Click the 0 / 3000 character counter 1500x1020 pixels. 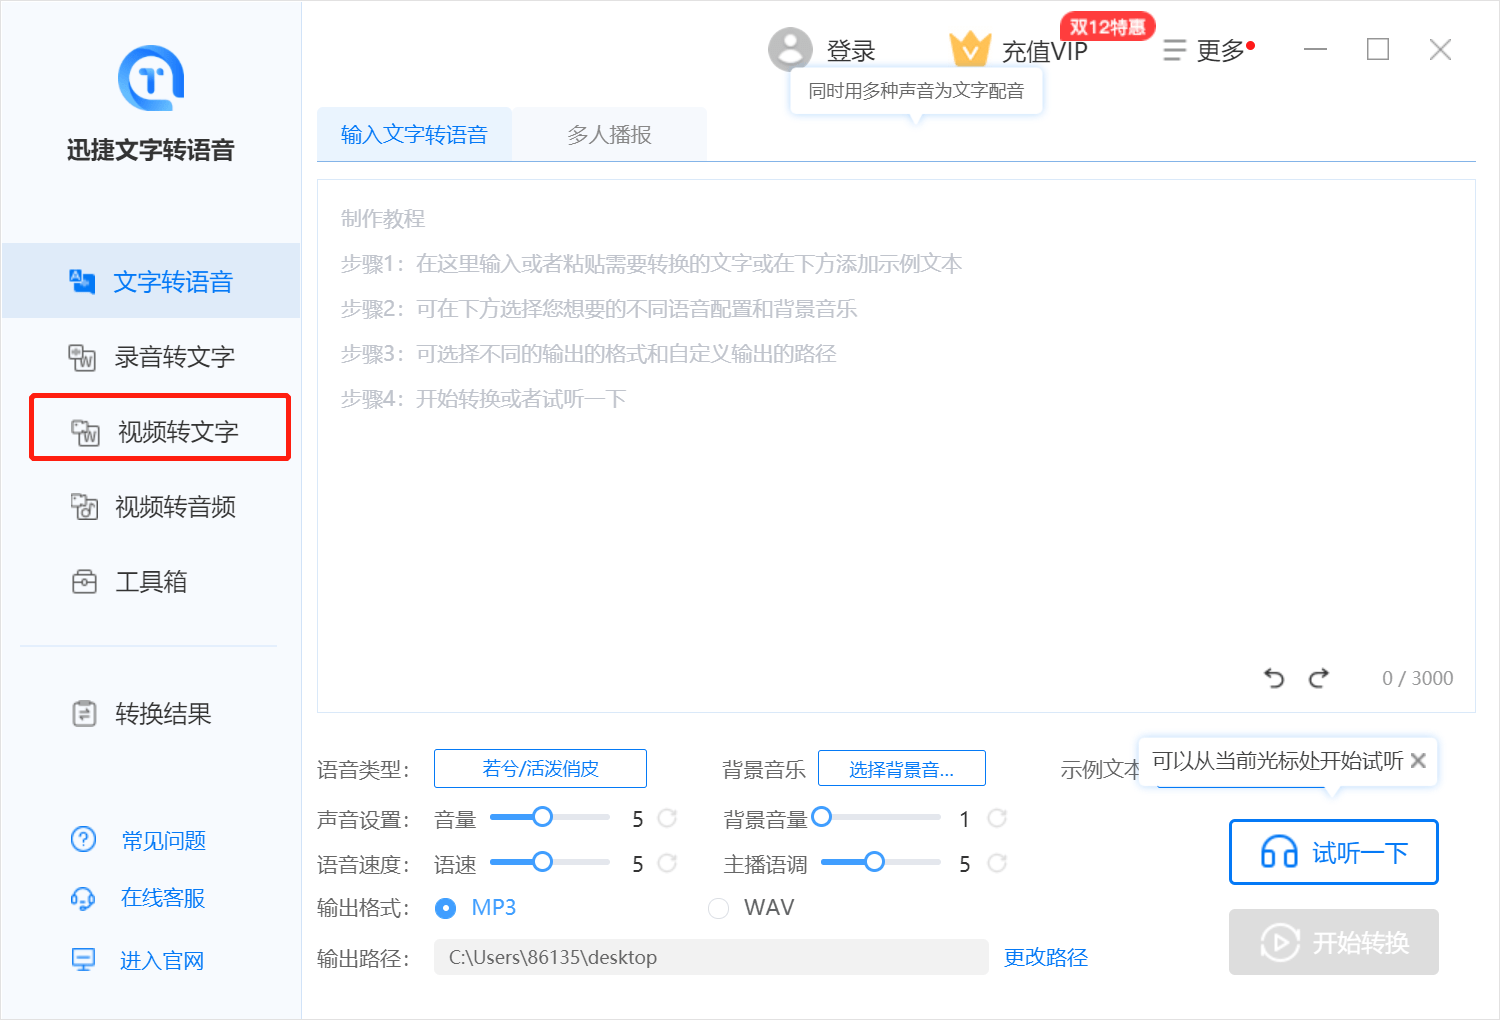click(x=1418, y=678)
